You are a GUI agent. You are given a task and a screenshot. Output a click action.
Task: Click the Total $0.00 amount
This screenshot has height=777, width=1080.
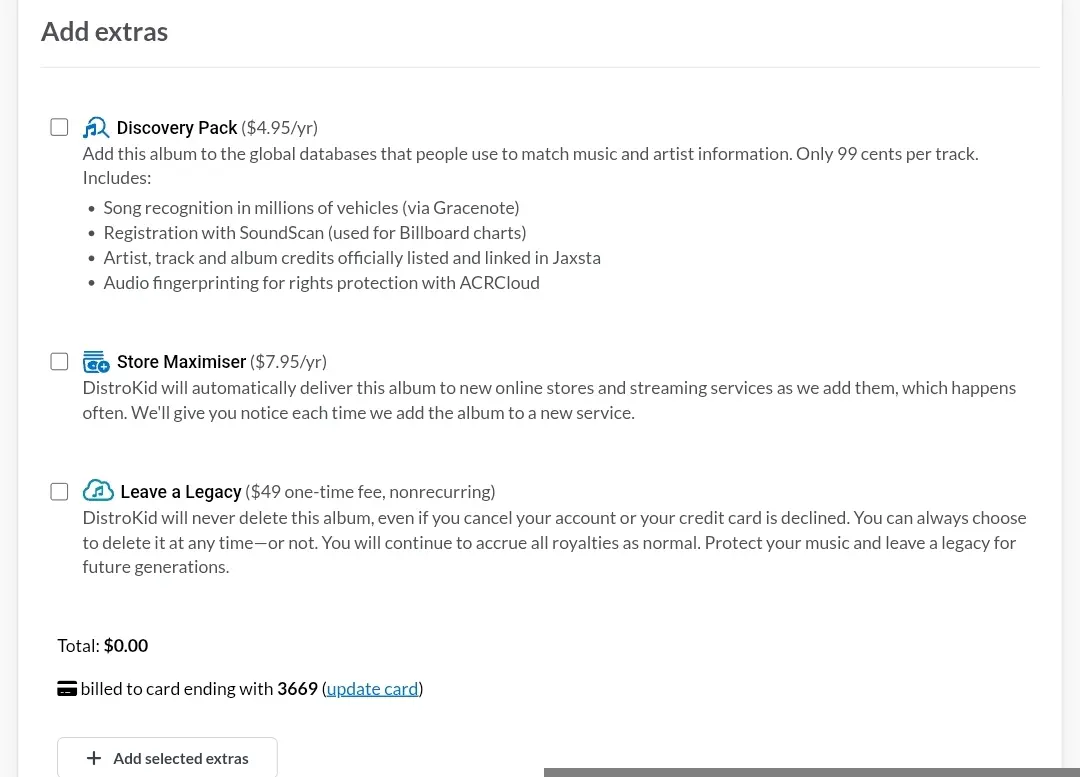coord(126,646)
